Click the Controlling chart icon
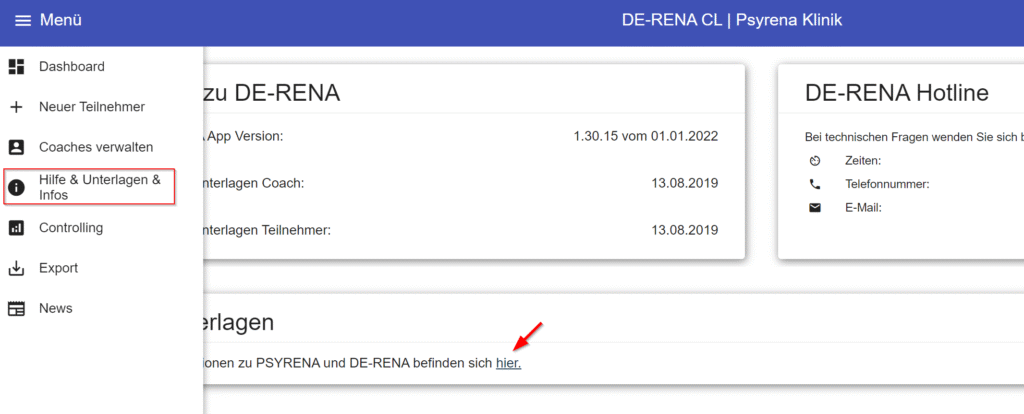The height and width of the screenshot is (414, 1024). click(x=16, y=228)
